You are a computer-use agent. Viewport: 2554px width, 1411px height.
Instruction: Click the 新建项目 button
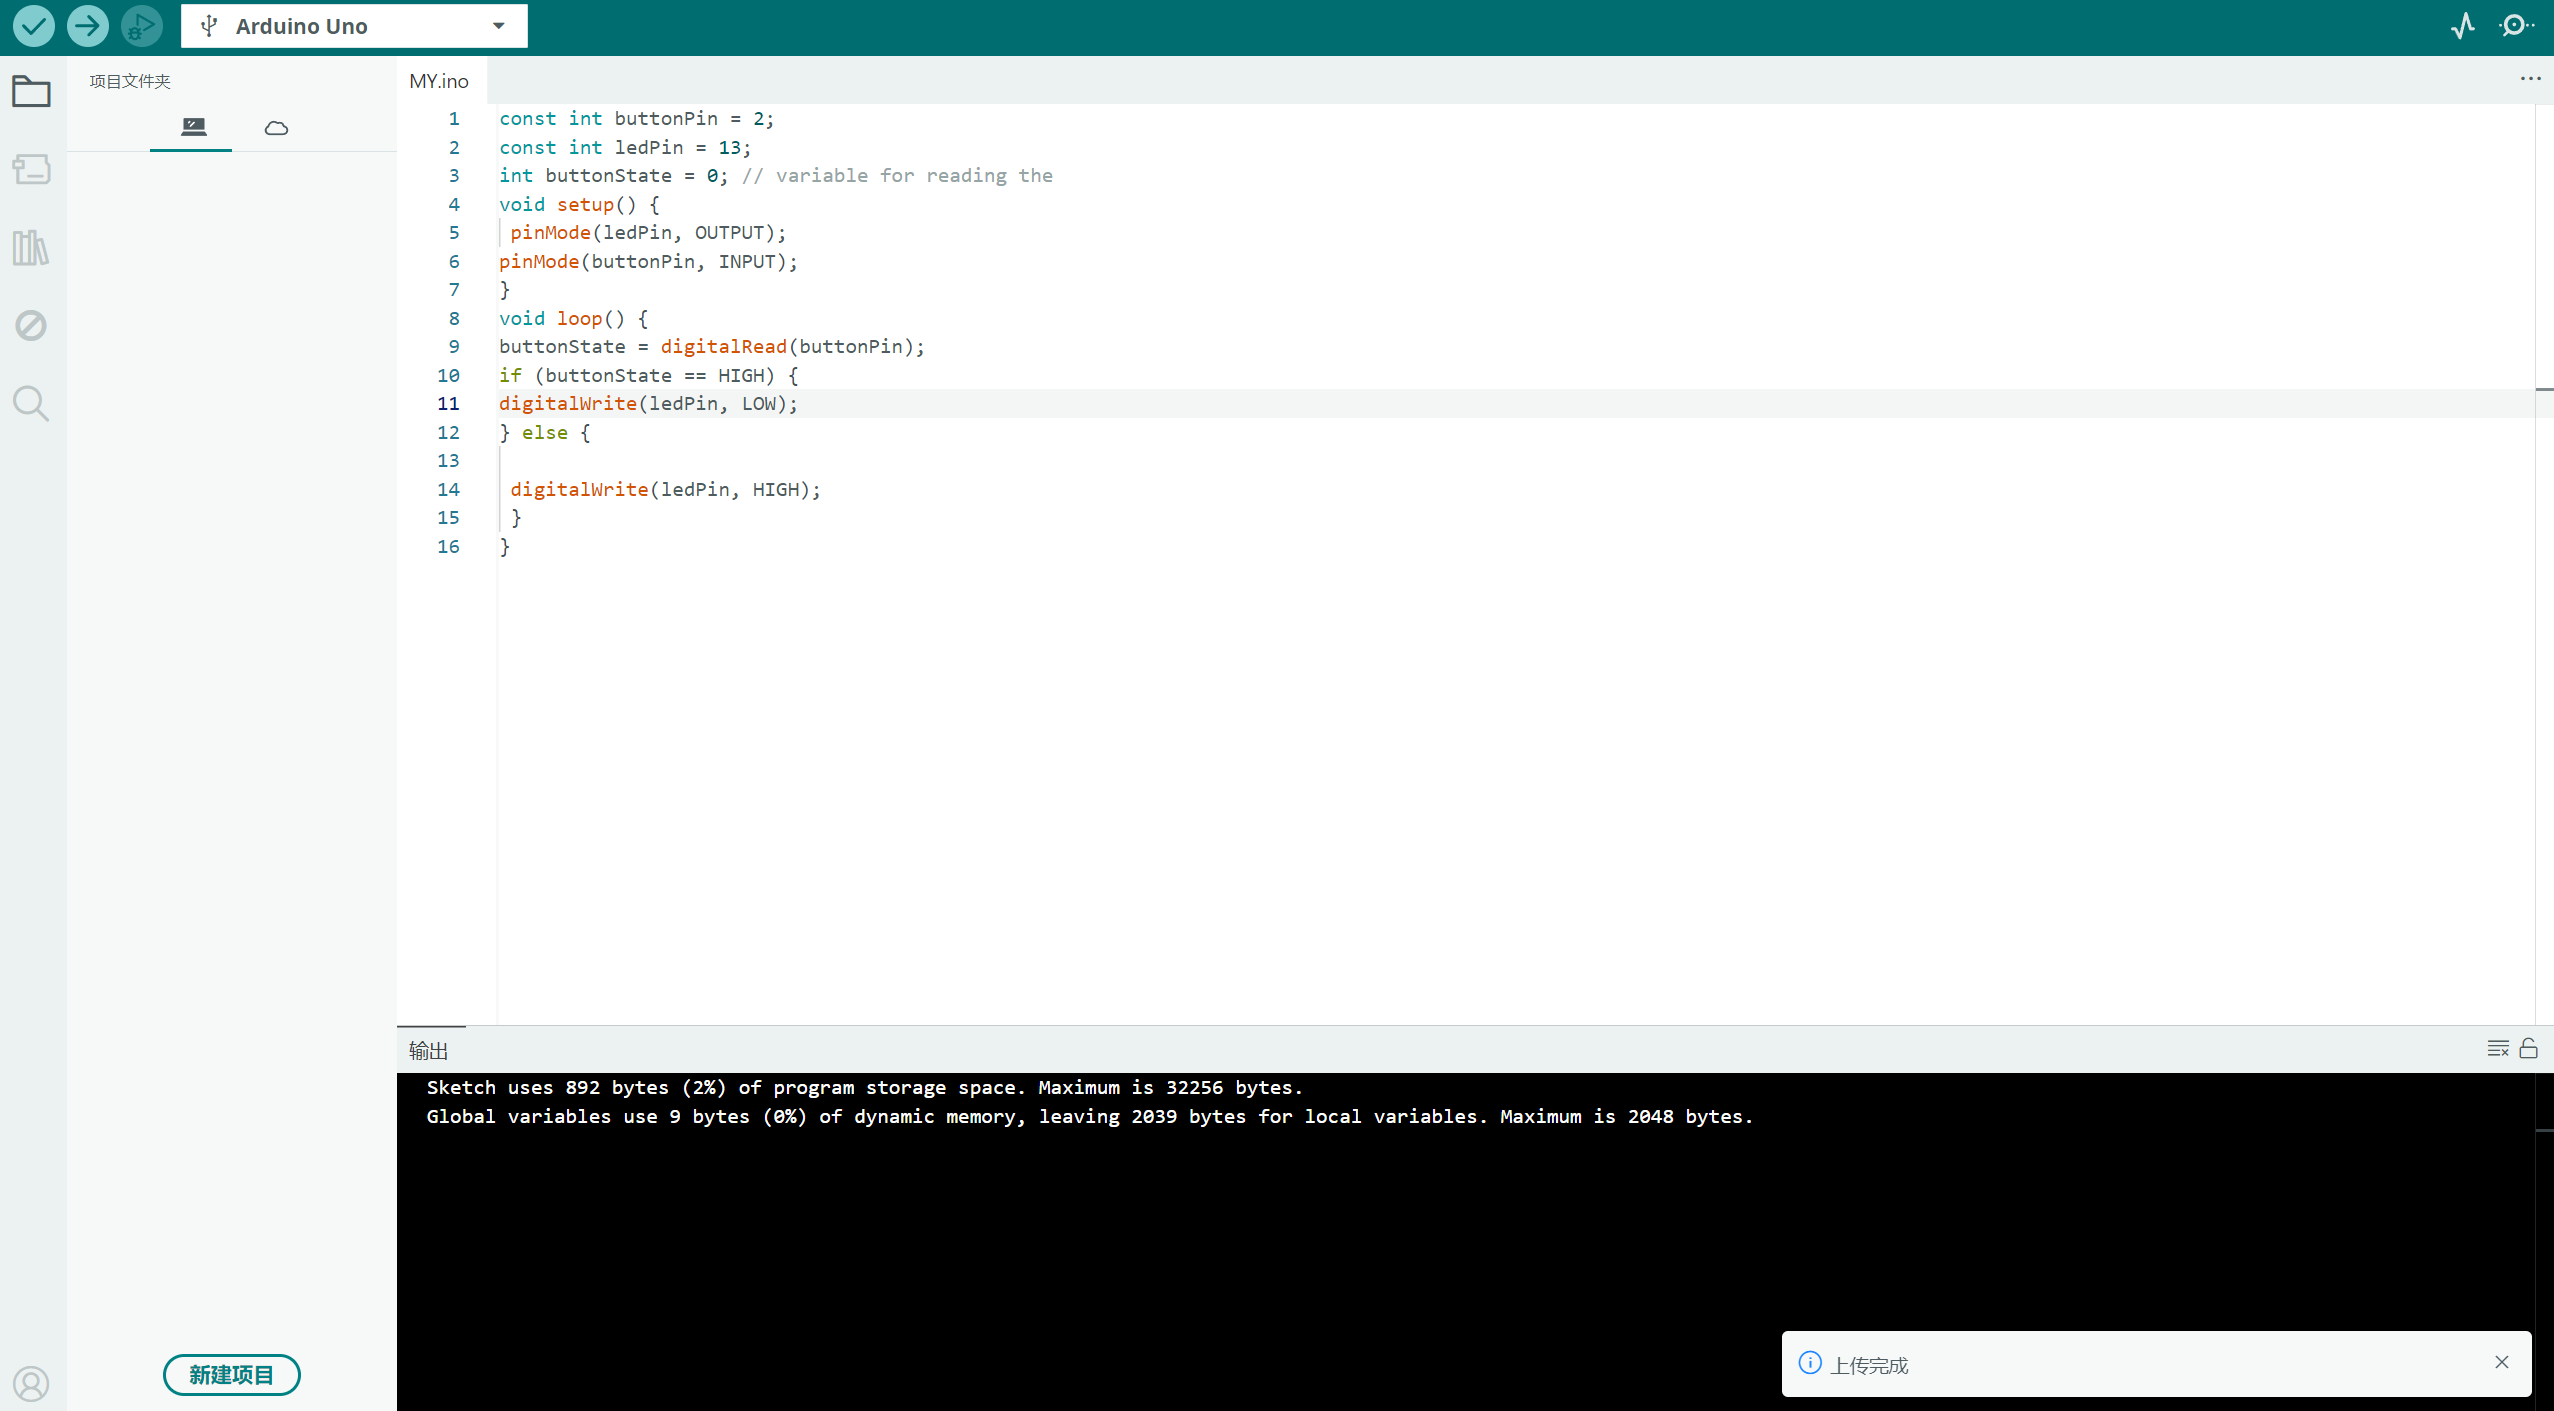coord(231,1374)
